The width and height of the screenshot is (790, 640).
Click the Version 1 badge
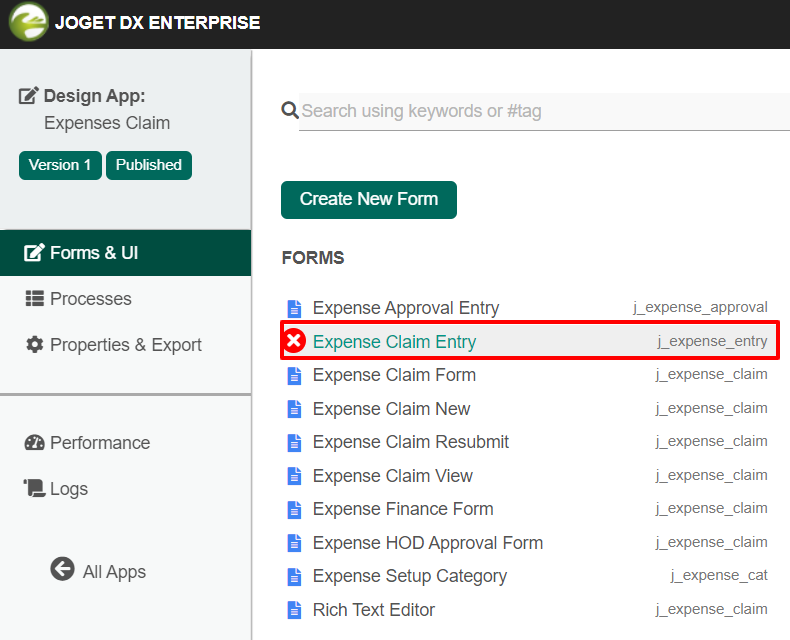[x=60, y=165]
